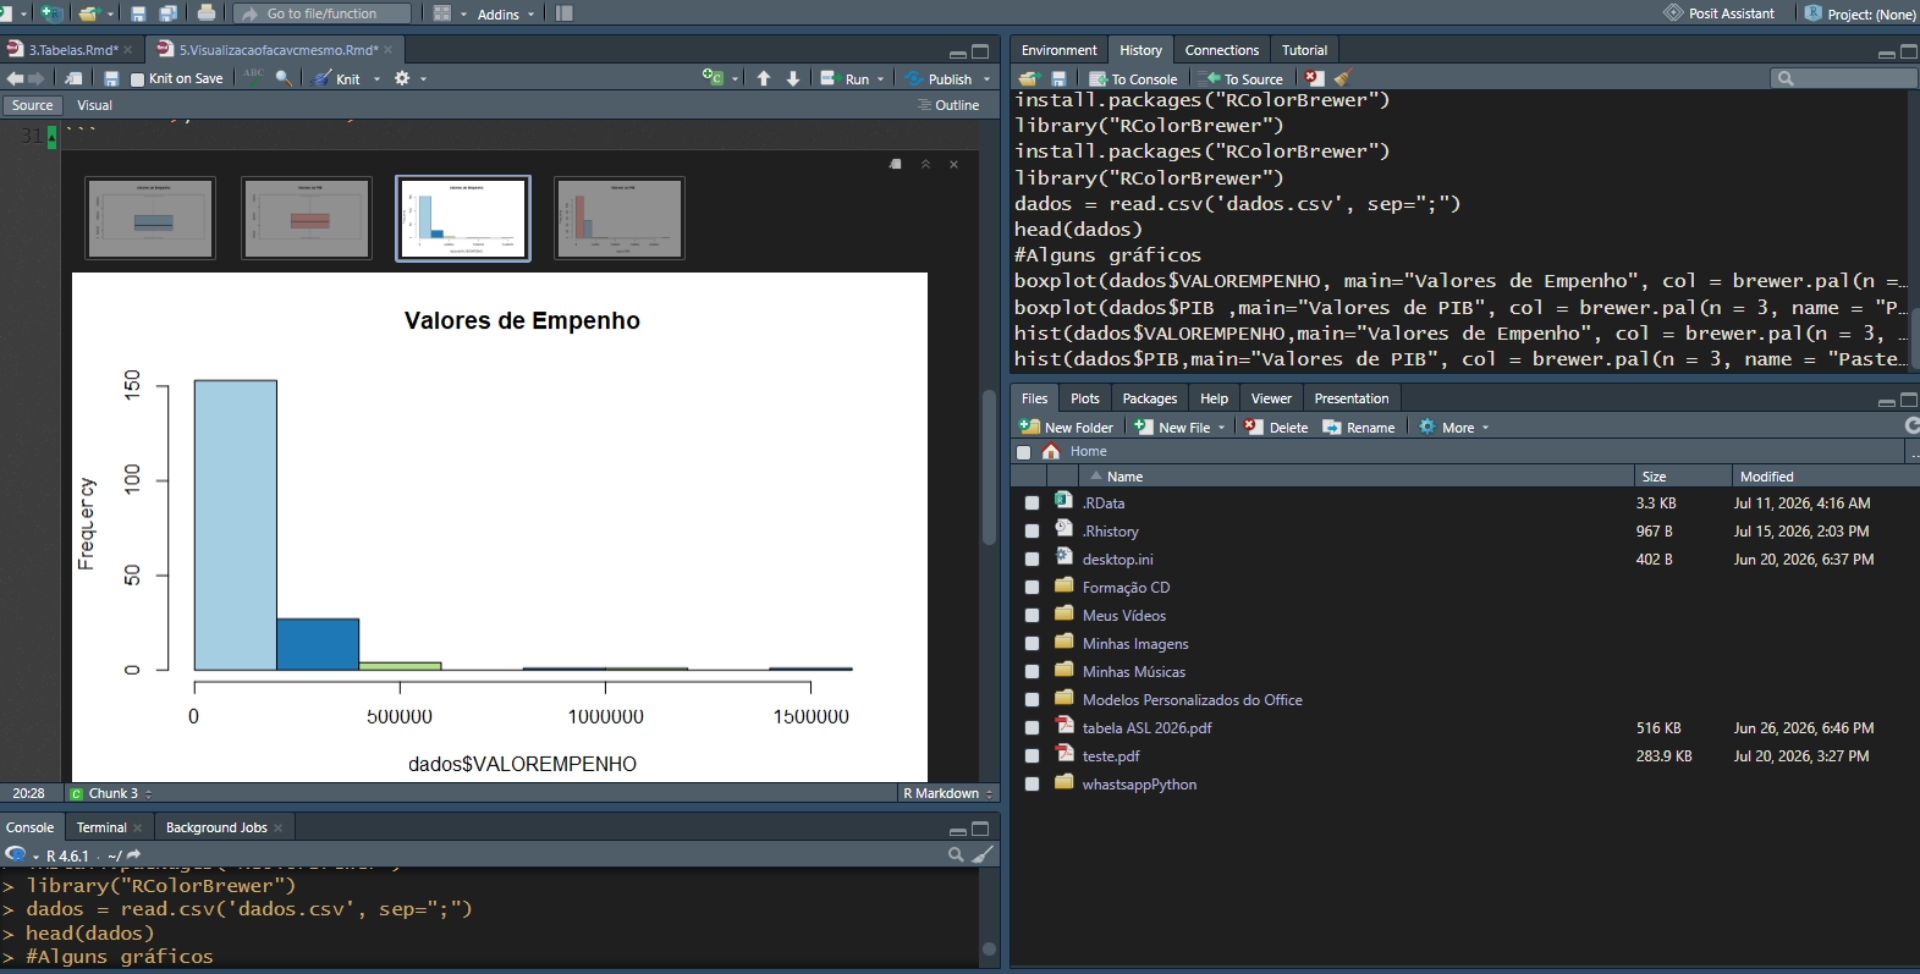Click the show in new window icon
Screen dimensions: 1920x974
[x=74, y=78]
